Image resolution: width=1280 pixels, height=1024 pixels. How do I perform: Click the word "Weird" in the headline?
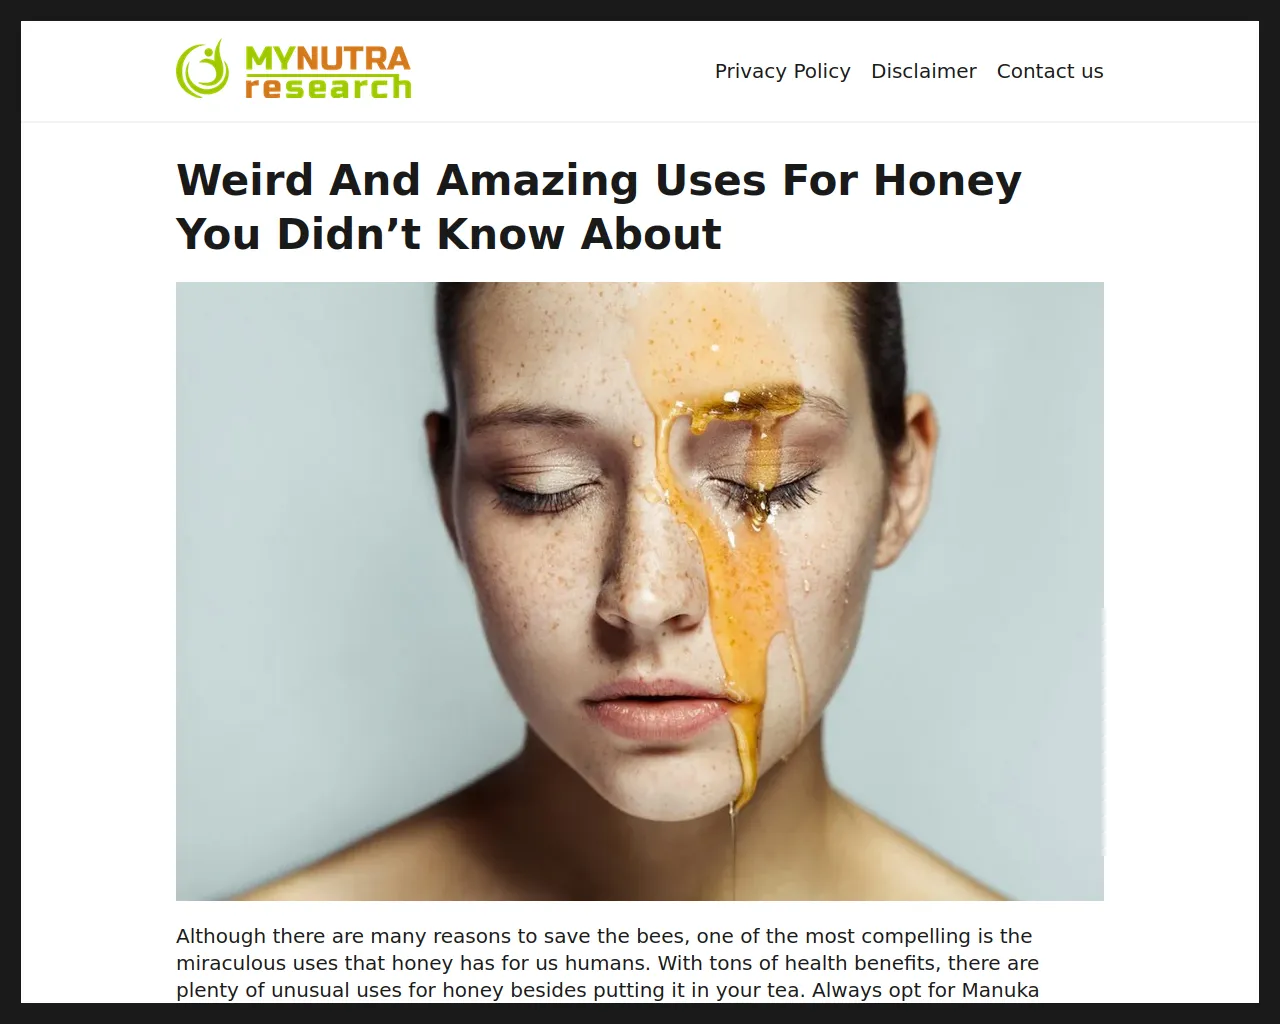point(245,180)
